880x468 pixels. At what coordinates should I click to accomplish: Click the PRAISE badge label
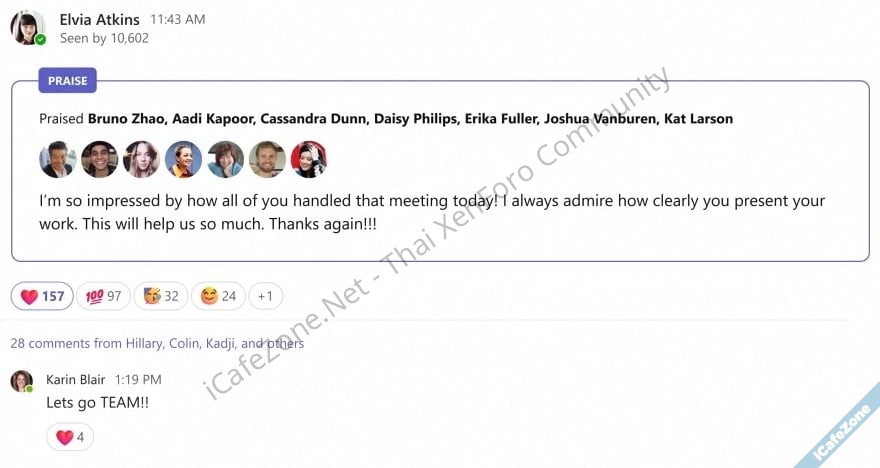point(67,81)
